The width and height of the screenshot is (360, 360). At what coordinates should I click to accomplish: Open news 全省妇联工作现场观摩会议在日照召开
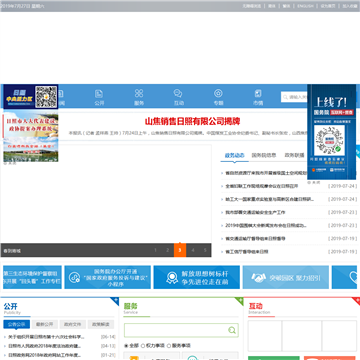pyautogui.click(x=262, y=186)
